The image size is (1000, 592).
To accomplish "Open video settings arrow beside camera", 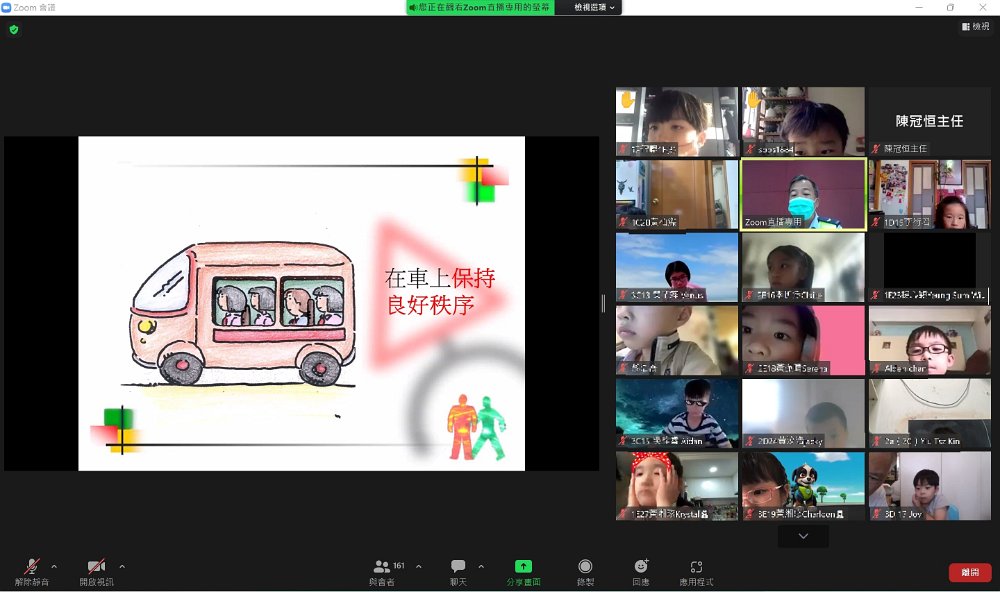I will coord(122,566).
